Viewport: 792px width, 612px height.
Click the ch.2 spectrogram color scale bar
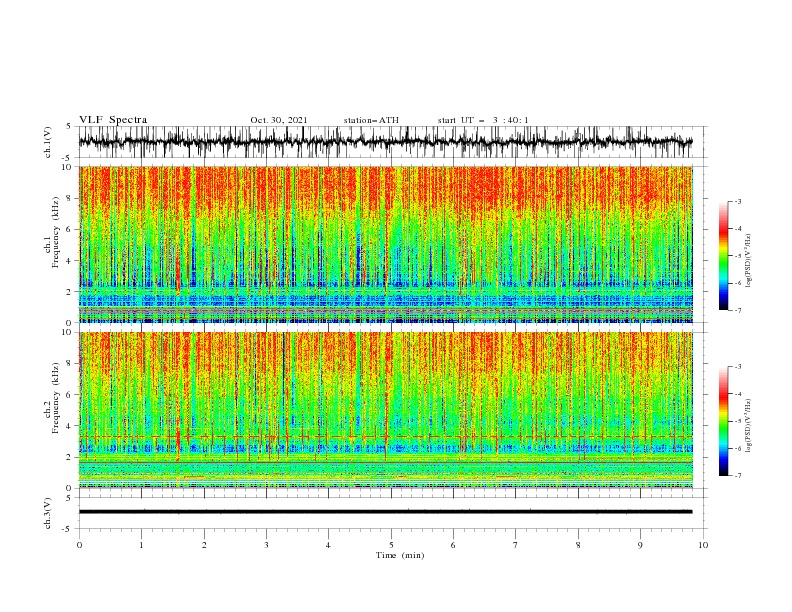724,421
